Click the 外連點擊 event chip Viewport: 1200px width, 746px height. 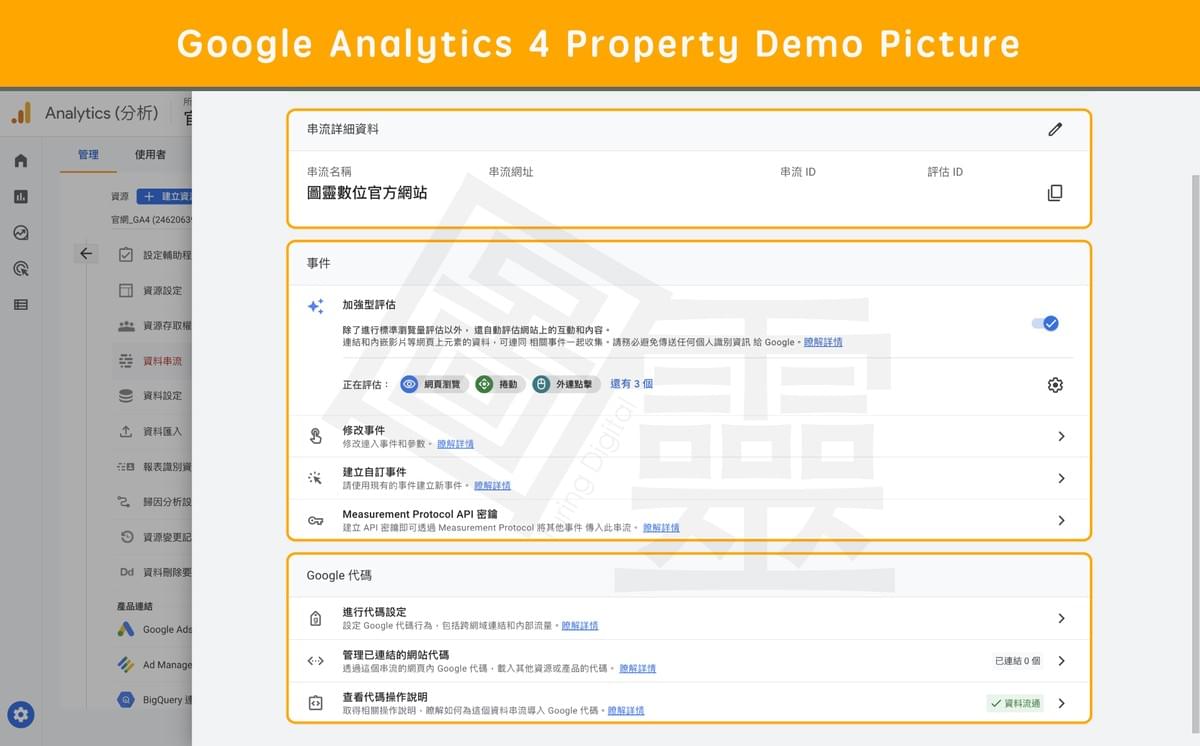coord(566,384)
